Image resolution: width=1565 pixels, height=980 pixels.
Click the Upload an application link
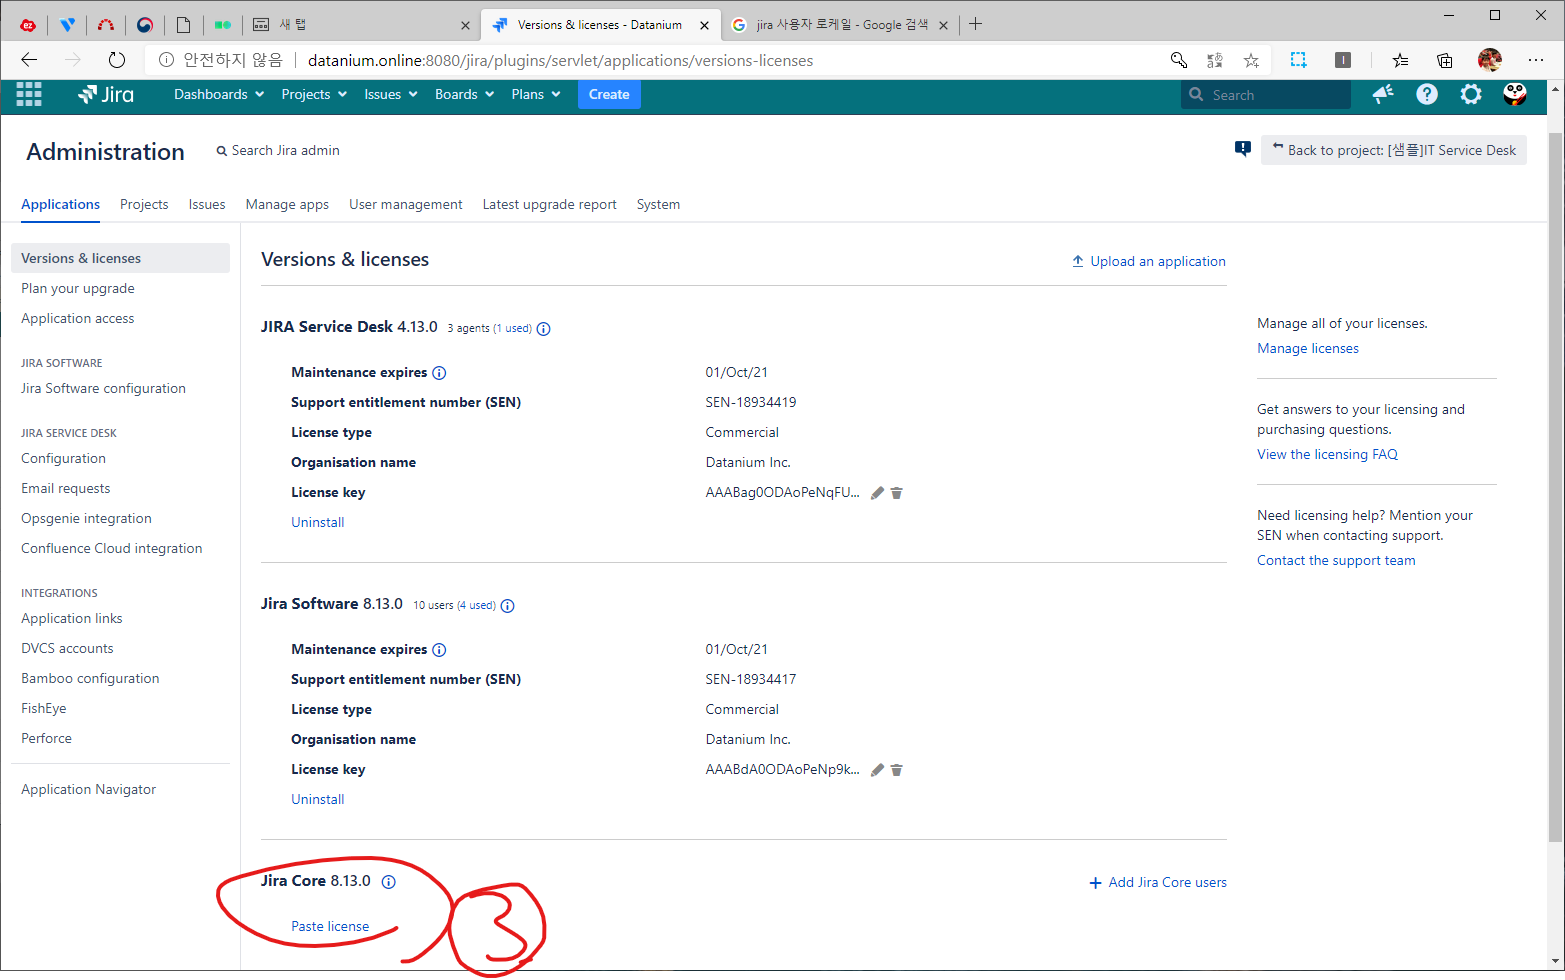[x=1149, y=261]
